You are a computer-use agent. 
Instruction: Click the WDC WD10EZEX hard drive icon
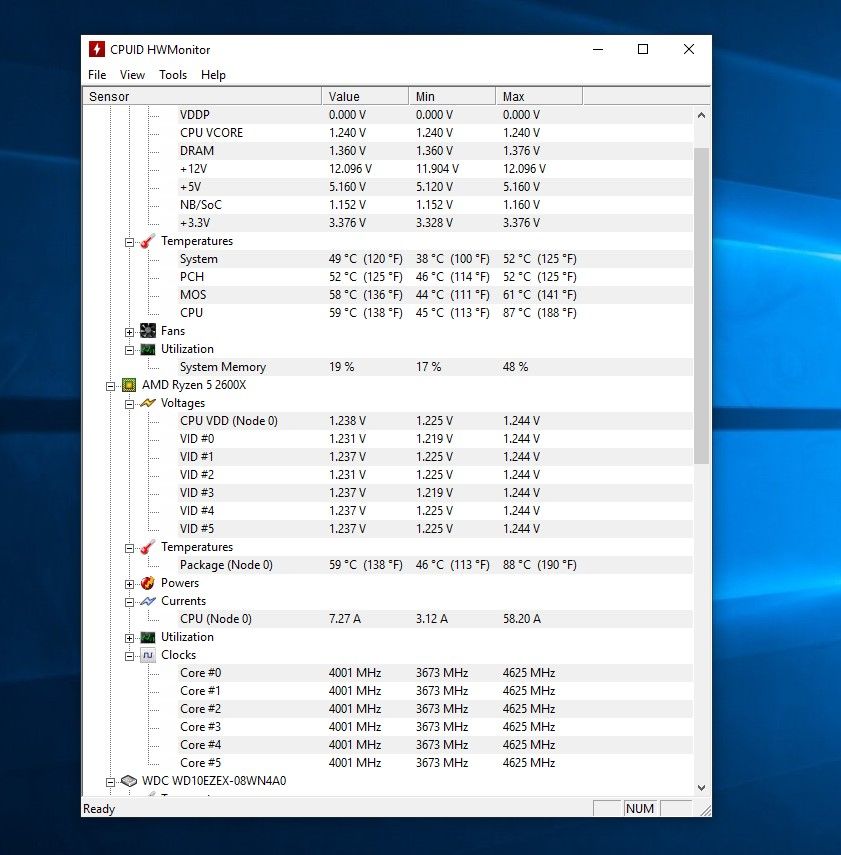(x=129, y=781)
